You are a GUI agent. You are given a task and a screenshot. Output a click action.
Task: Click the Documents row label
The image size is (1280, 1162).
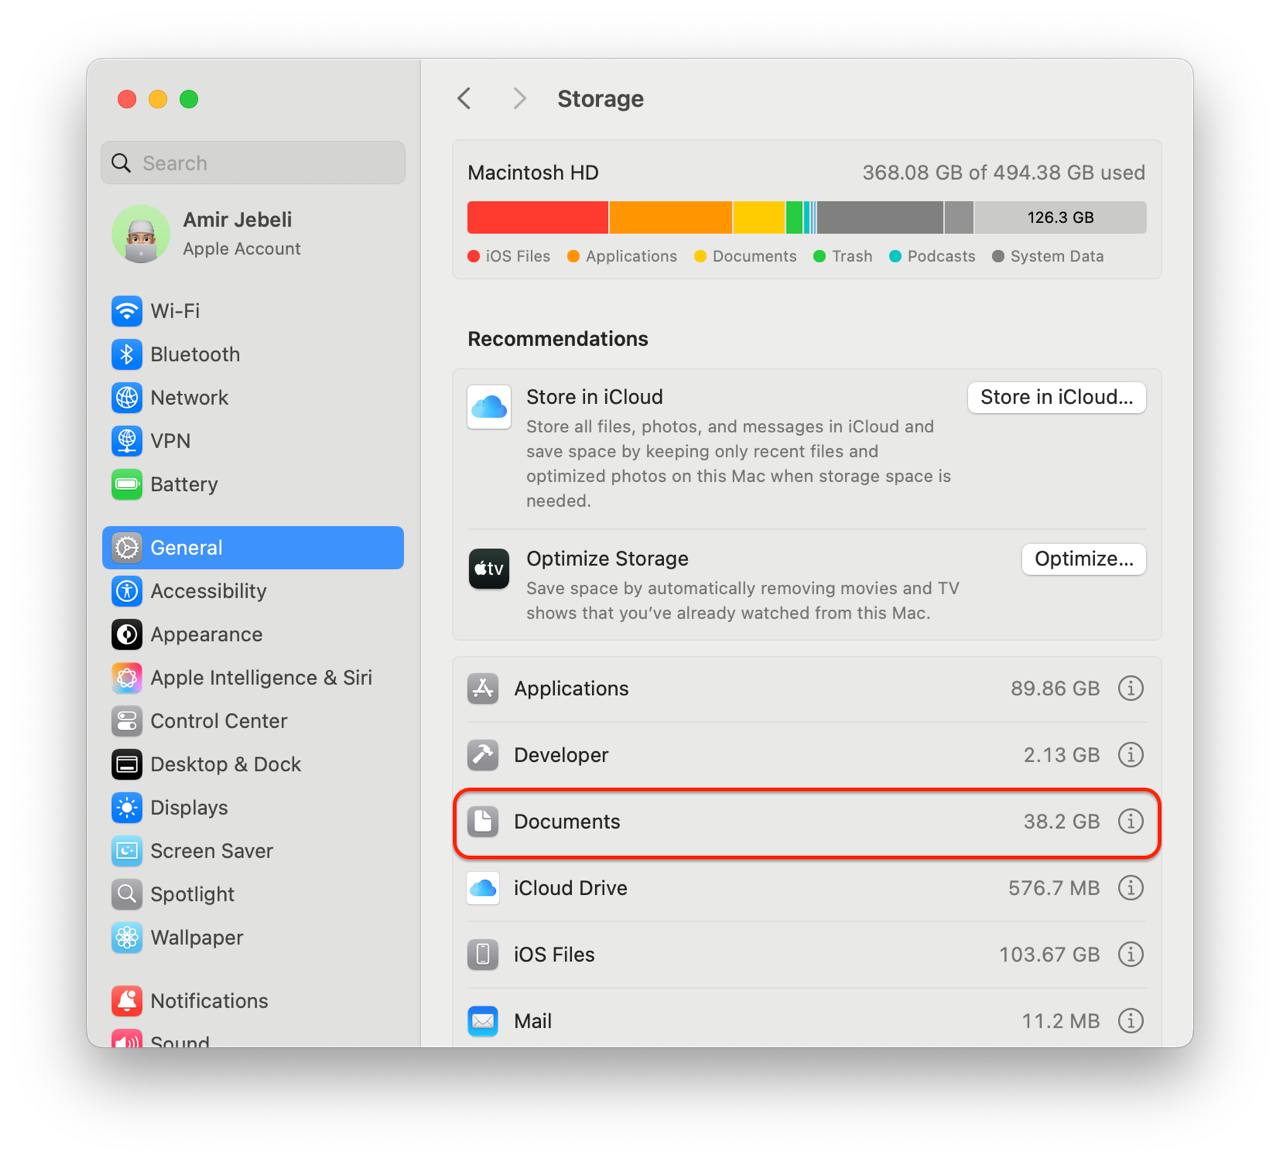pos(567,821)
